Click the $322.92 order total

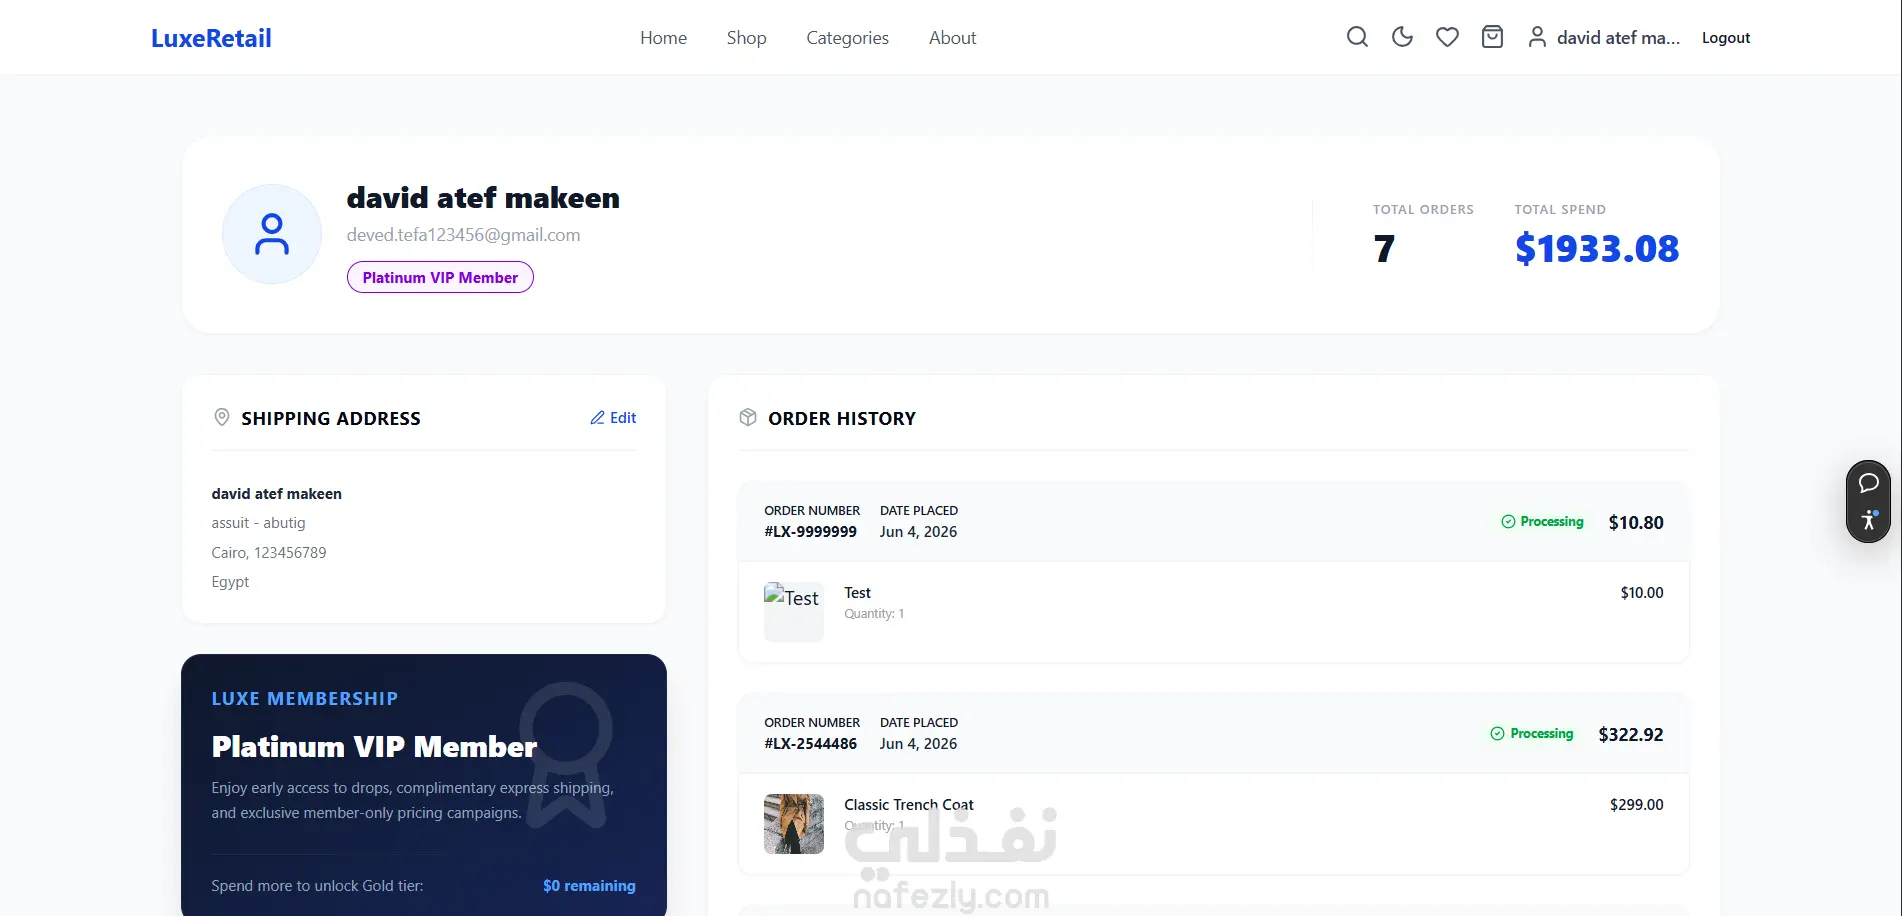[x=1631, y=735]
